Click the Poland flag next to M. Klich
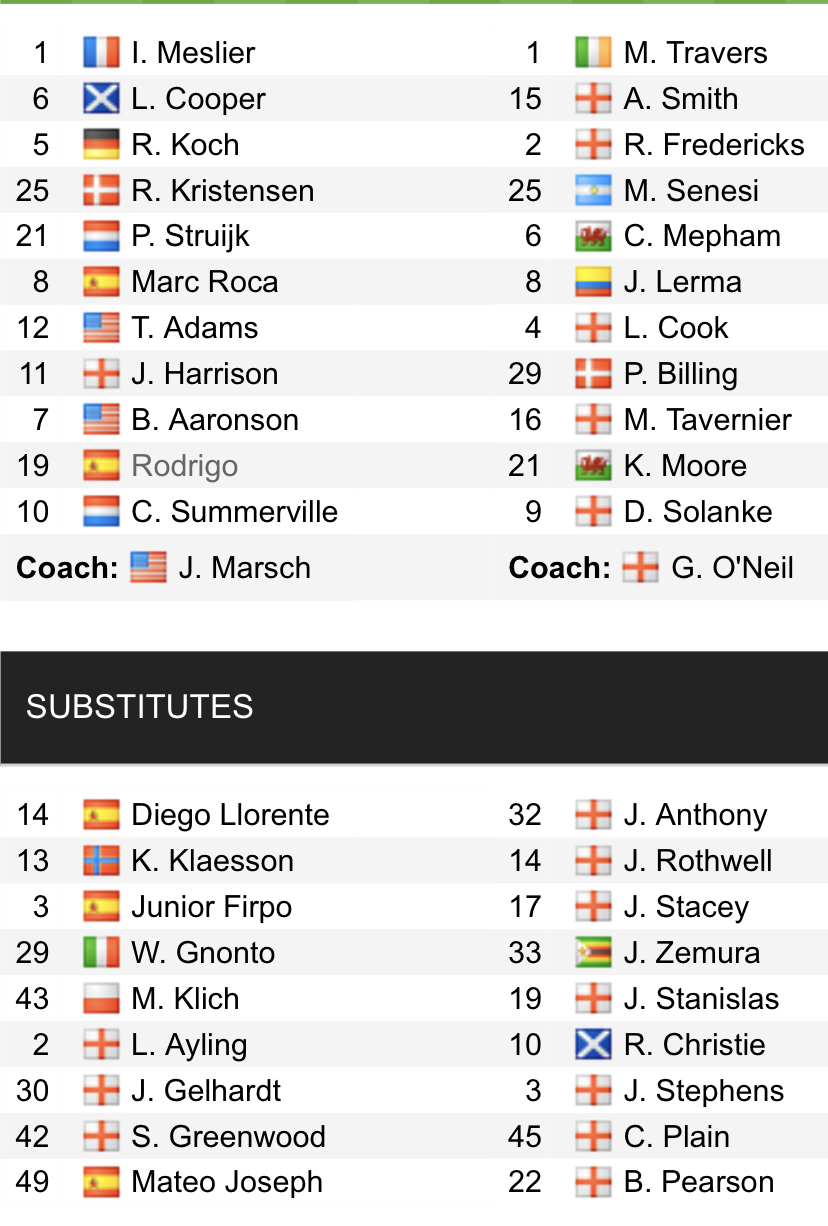828x1226 pixels. pos(101,999)
